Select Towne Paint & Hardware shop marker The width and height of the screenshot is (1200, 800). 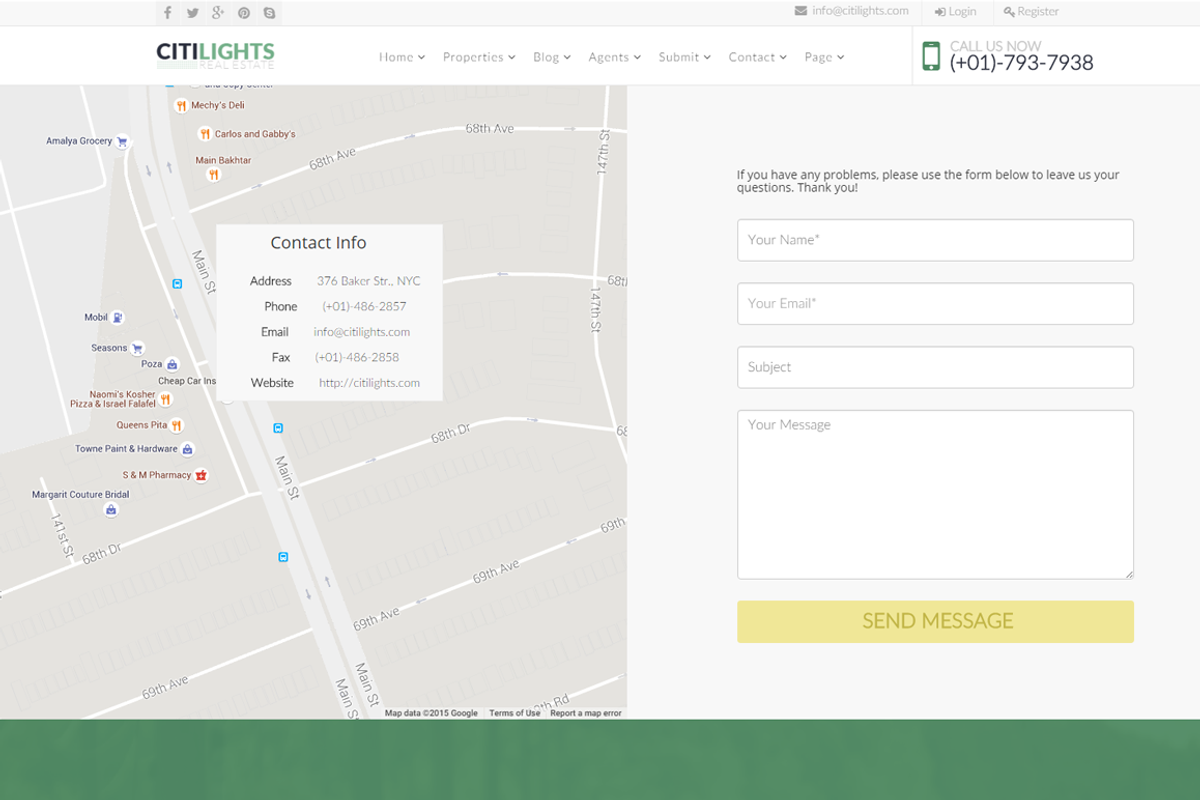pyautogui.click(x=188, y=449)
